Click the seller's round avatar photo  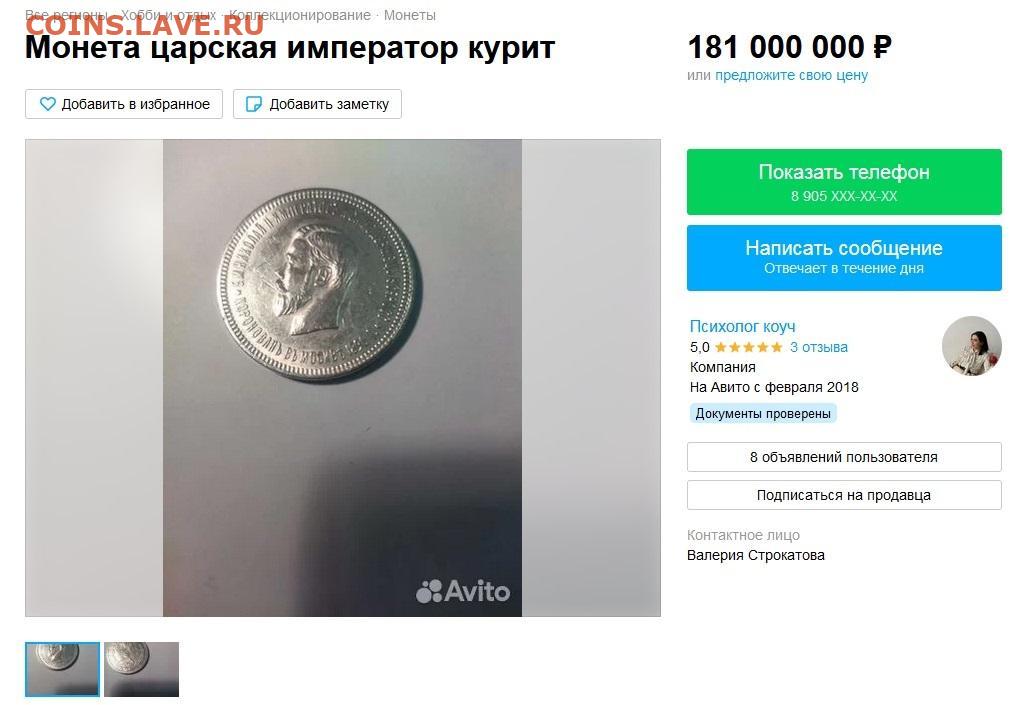[x=971, y=346]
